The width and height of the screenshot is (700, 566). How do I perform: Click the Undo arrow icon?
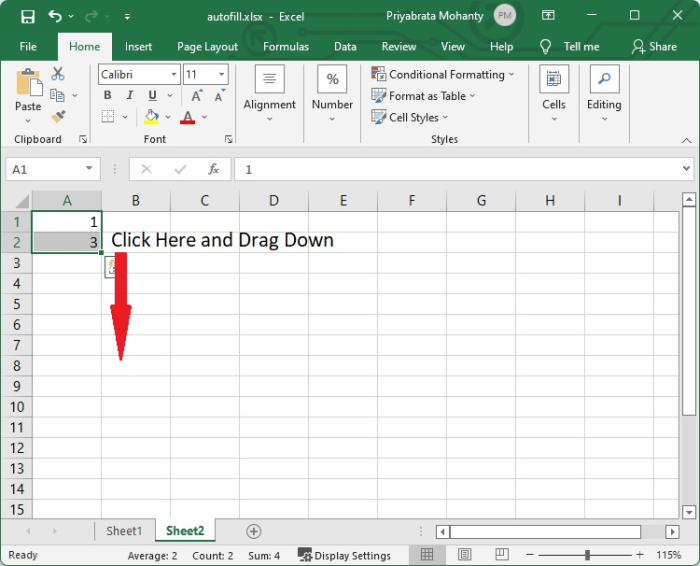(x=55, y=17)
